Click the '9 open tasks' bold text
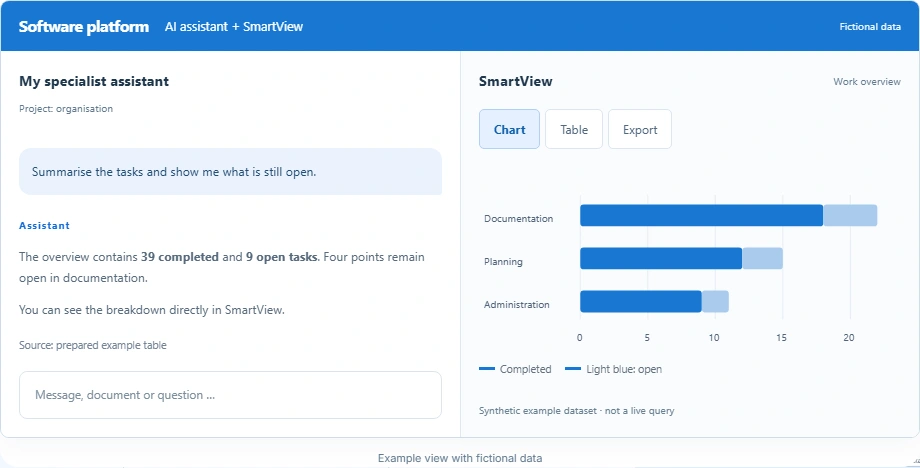This screenshot has height=468, width=920. click(282, 257)
